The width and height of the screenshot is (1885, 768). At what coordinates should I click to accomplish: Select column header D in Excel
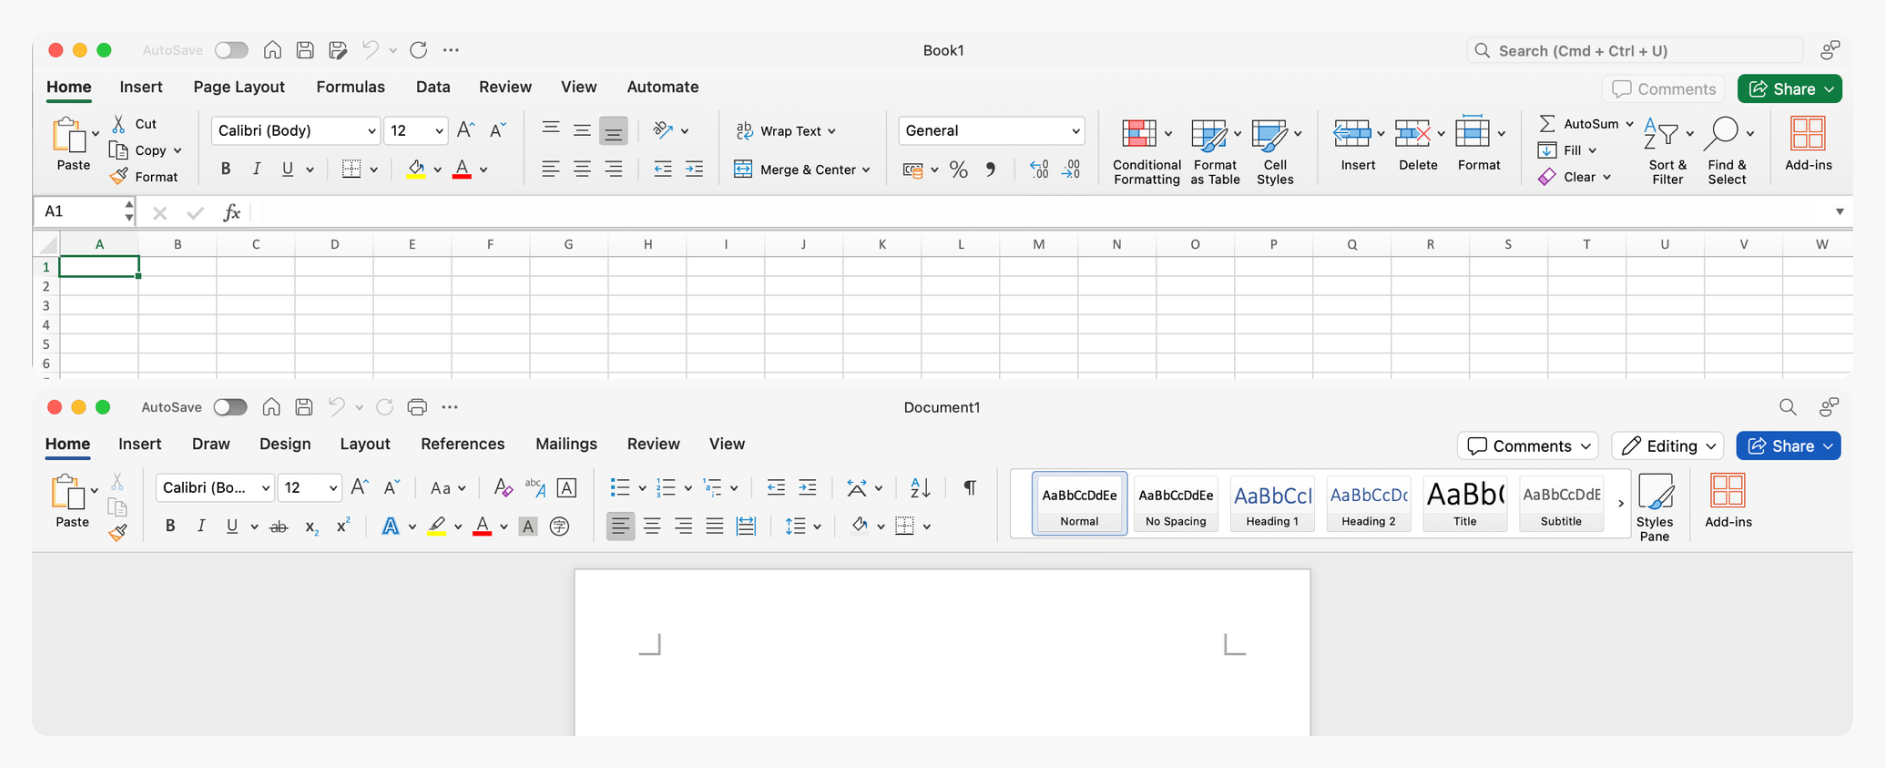click(334, 244)
